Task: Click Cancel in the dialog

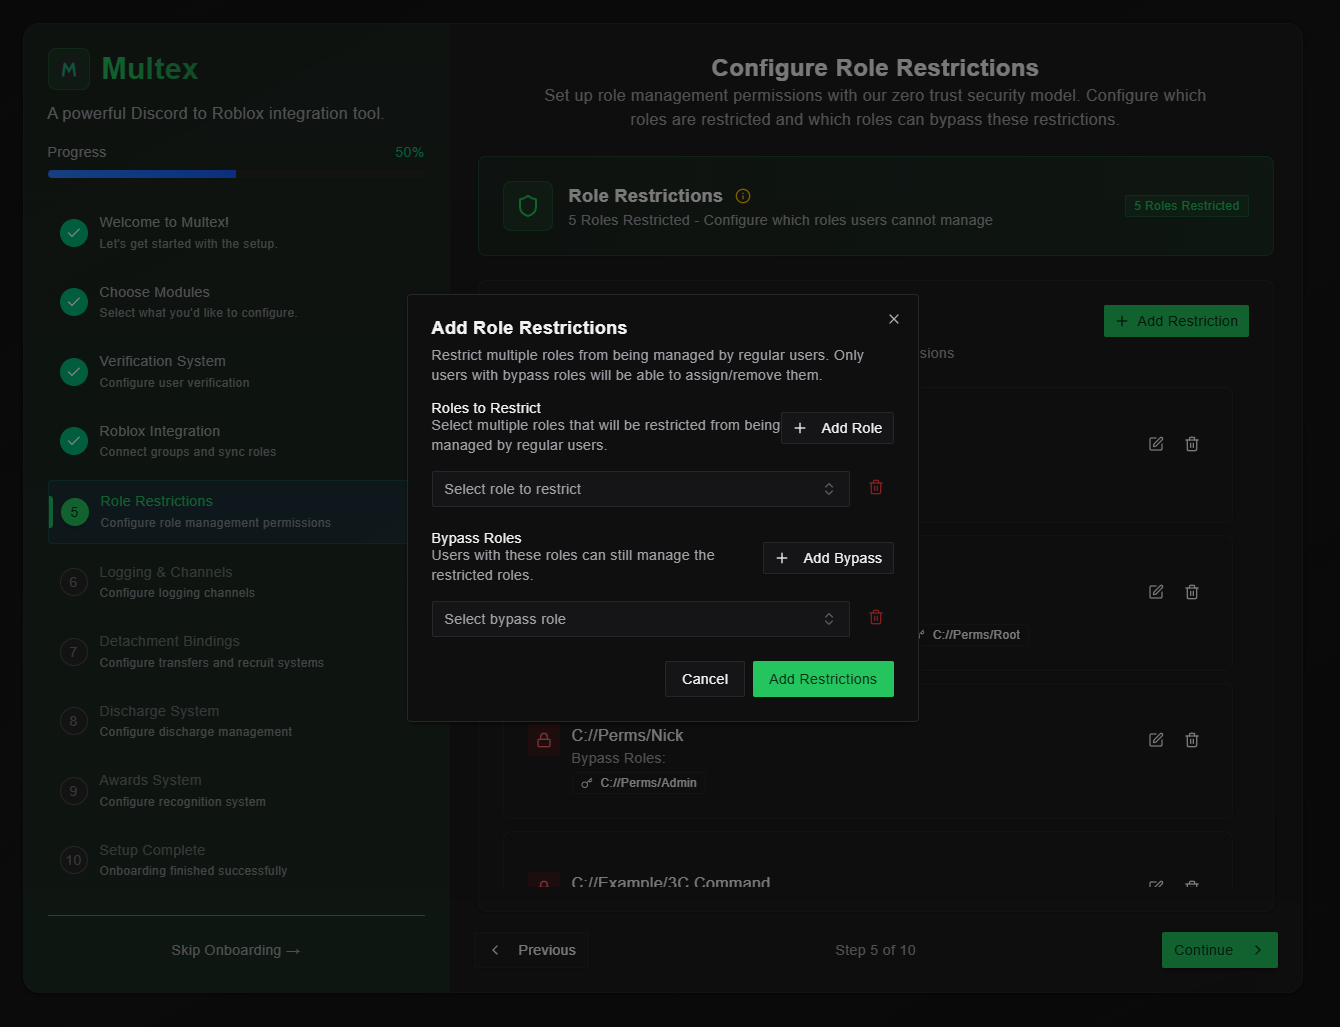Action: click(x=705, y=679)
